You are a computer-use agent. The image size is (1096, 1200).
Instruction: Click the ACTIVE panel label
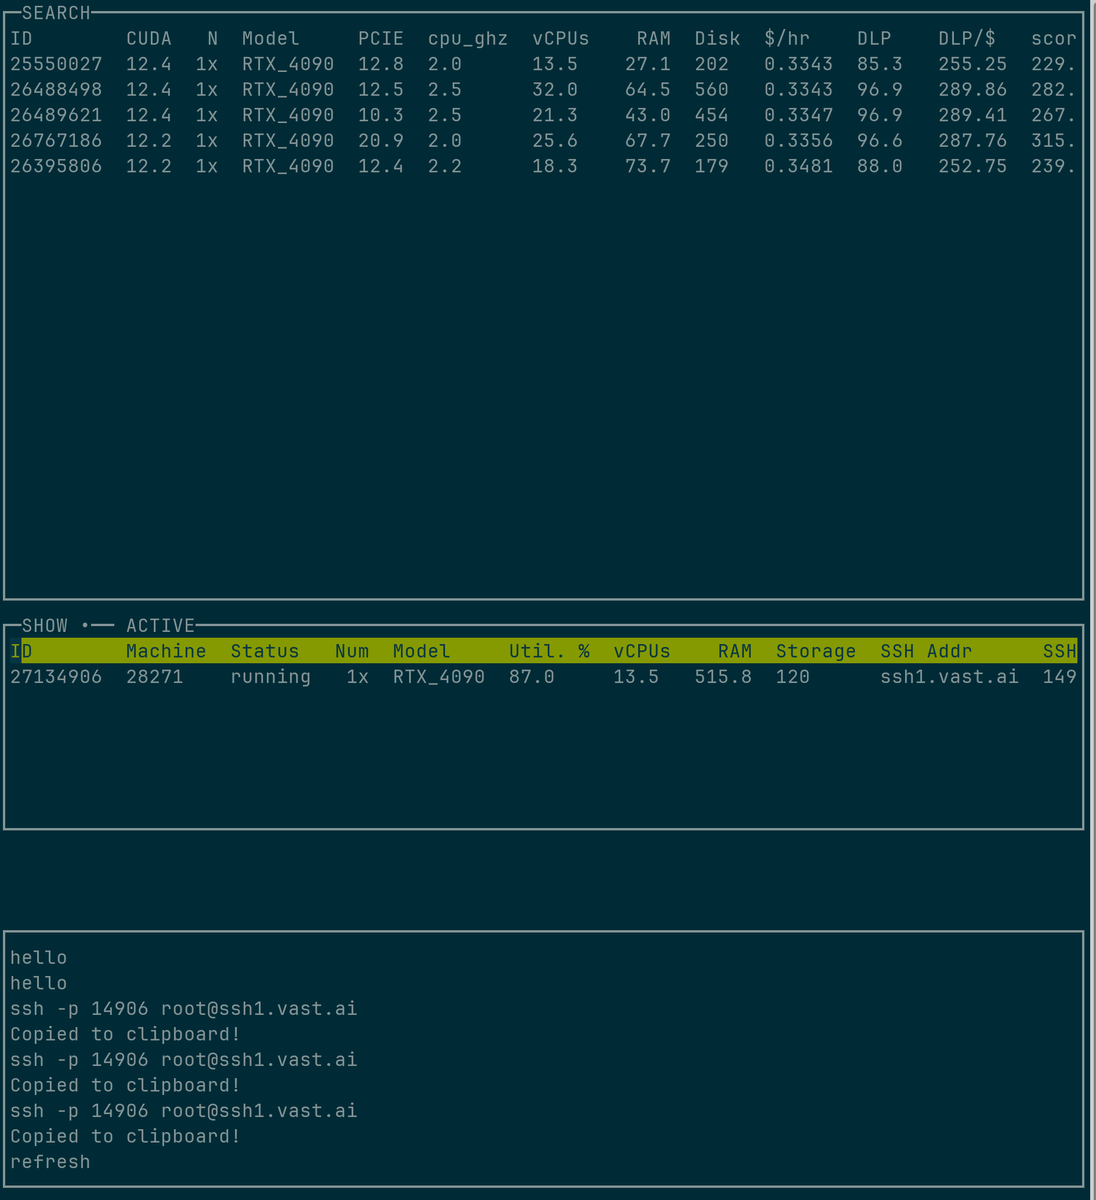160,626
